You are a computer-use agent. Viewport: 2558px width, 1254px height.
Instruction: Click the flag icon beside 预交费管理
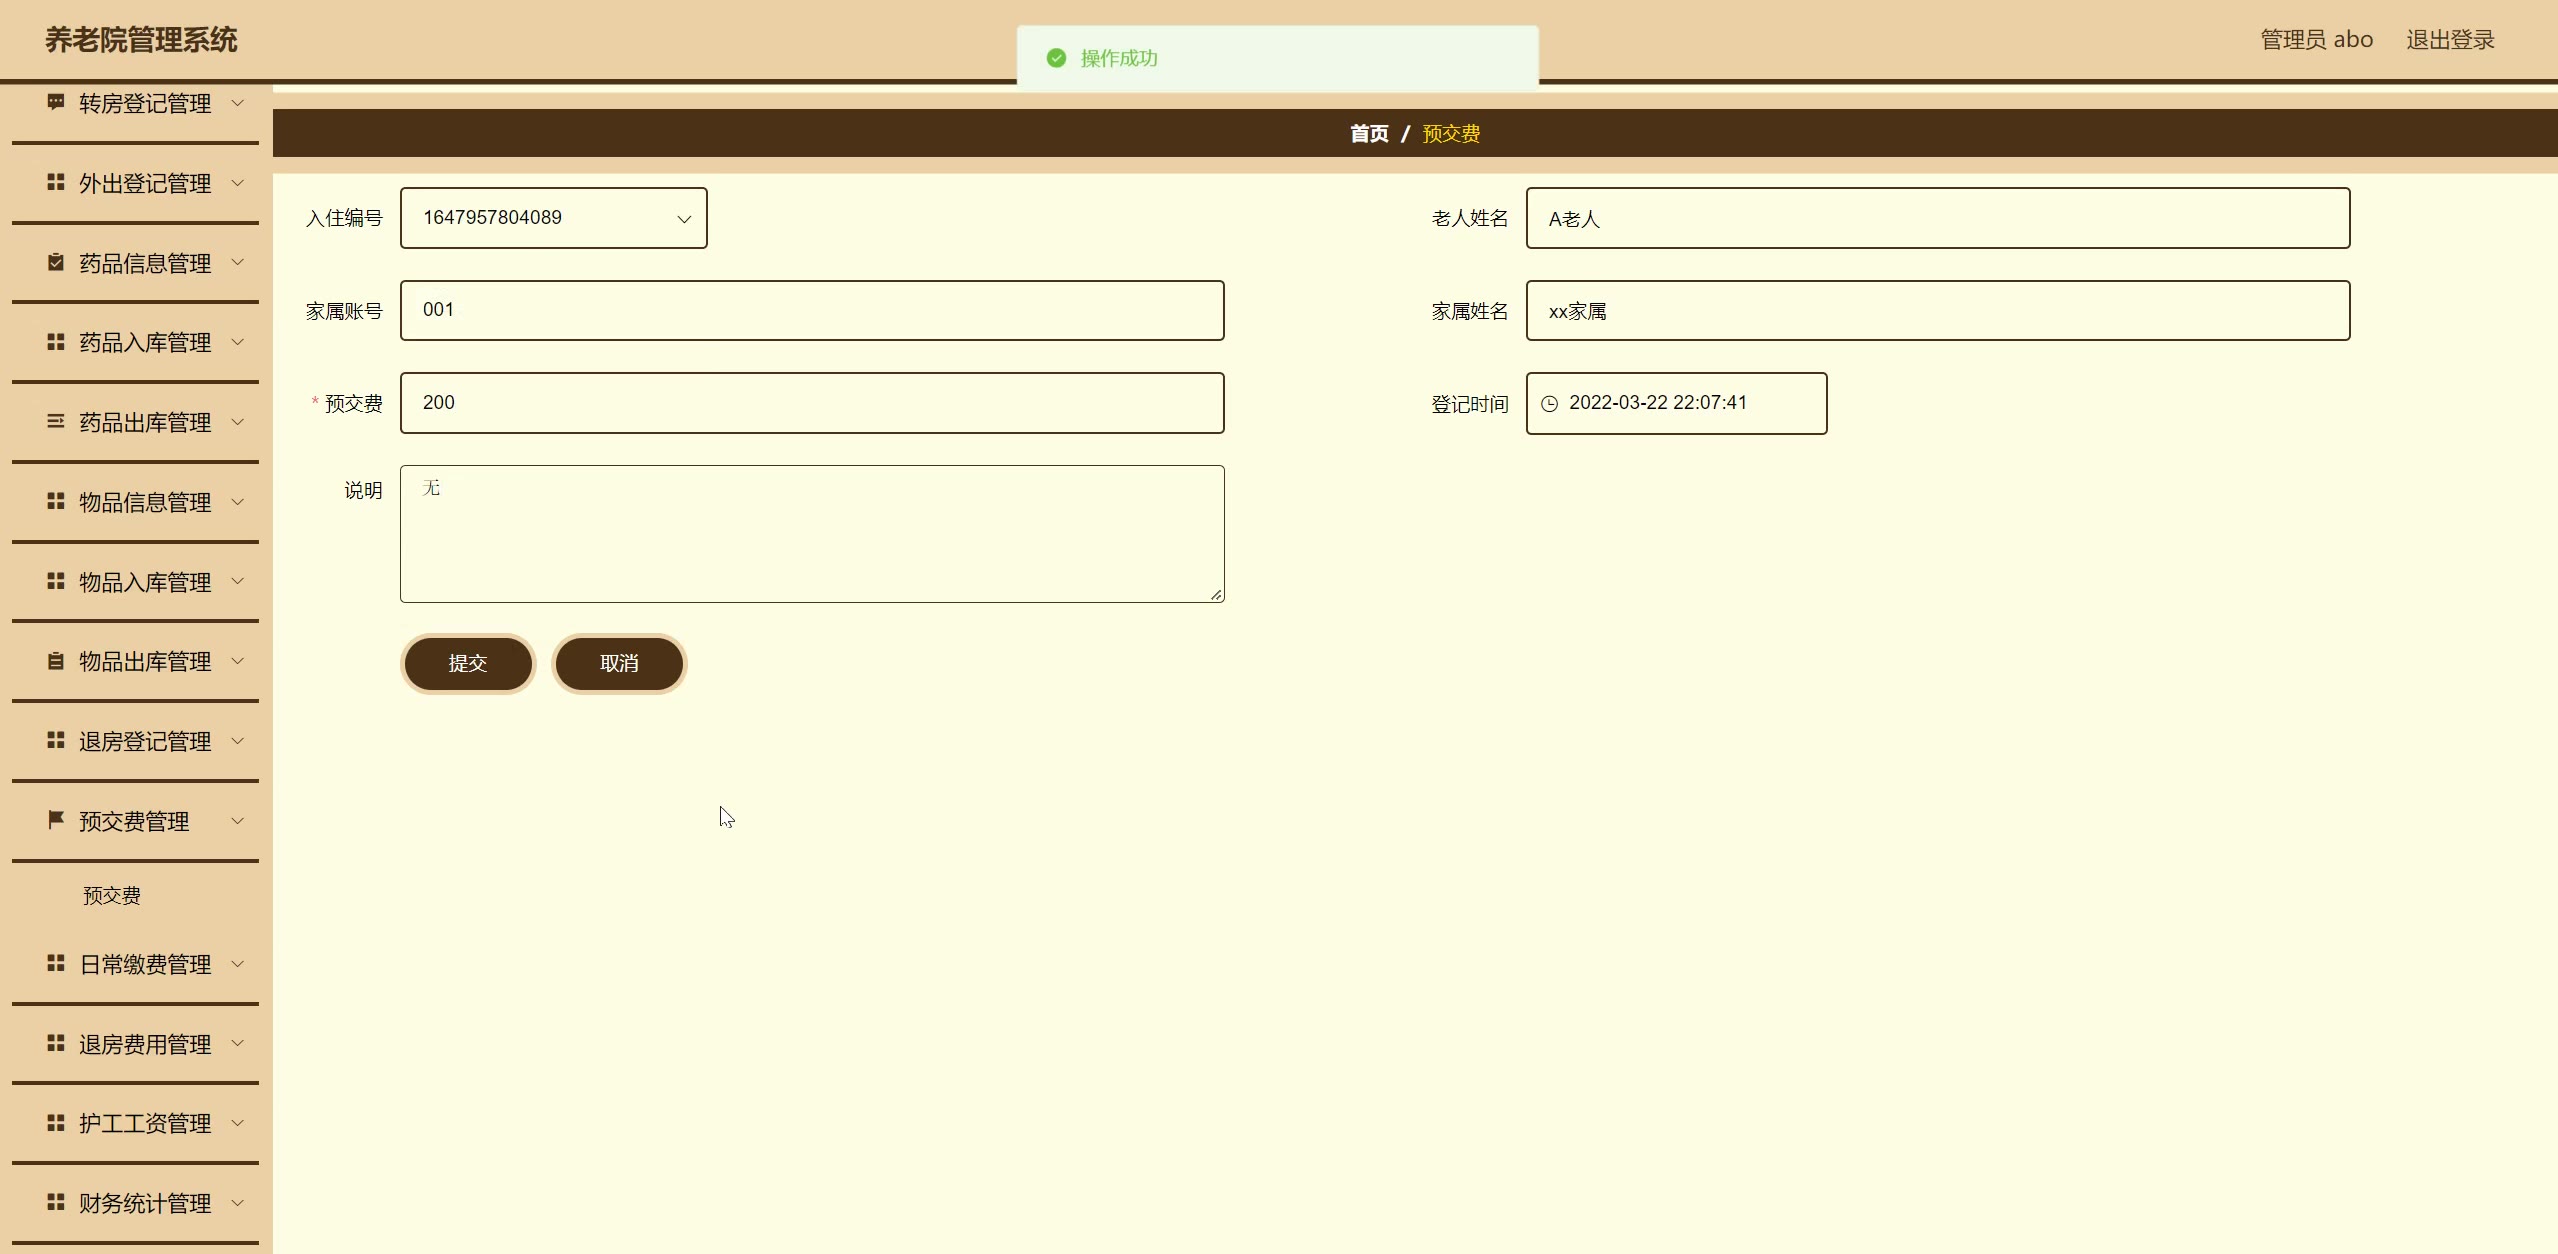click(56, 820)
